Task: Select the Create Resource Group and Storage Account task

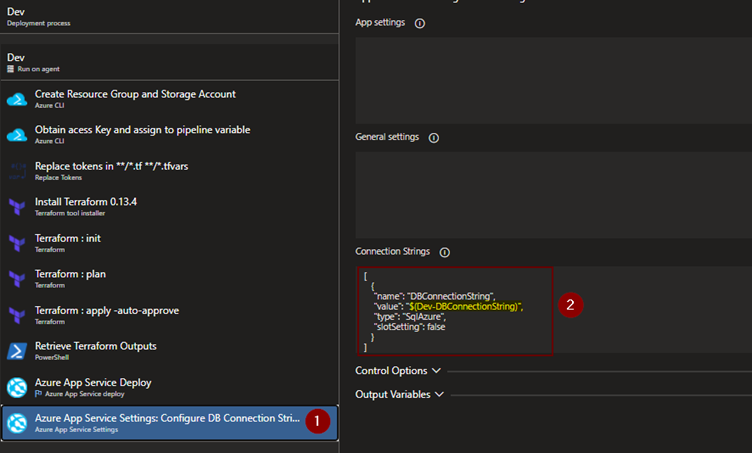Action: (170, 99)
